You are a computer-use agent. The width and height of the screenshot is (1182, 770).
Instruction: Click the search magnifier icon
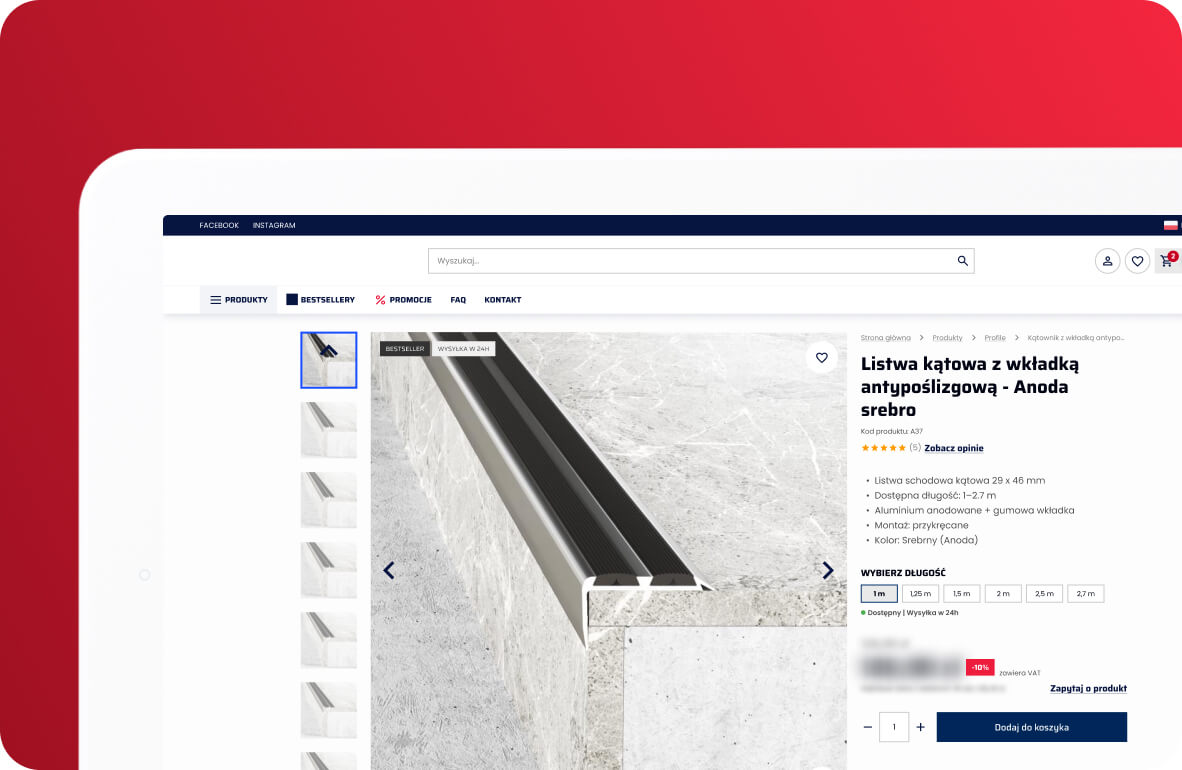pyautogui.click(x=963, y=261)
